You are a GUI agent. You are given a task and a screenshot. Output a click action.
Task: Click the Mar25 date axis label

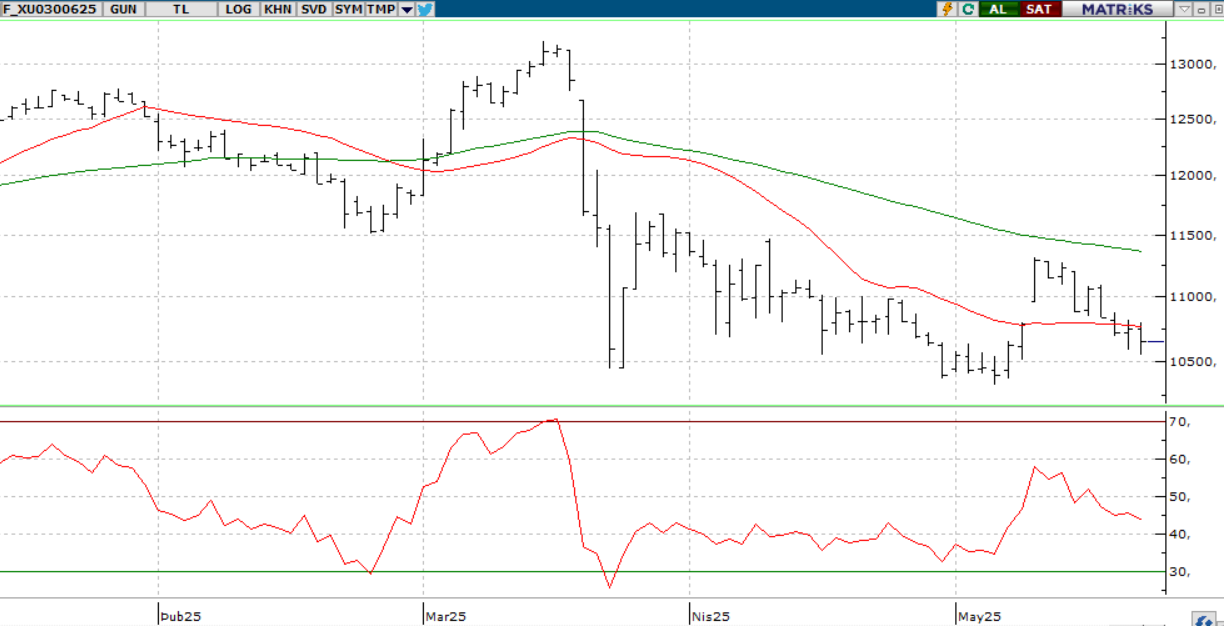click(x=446, y=616)
